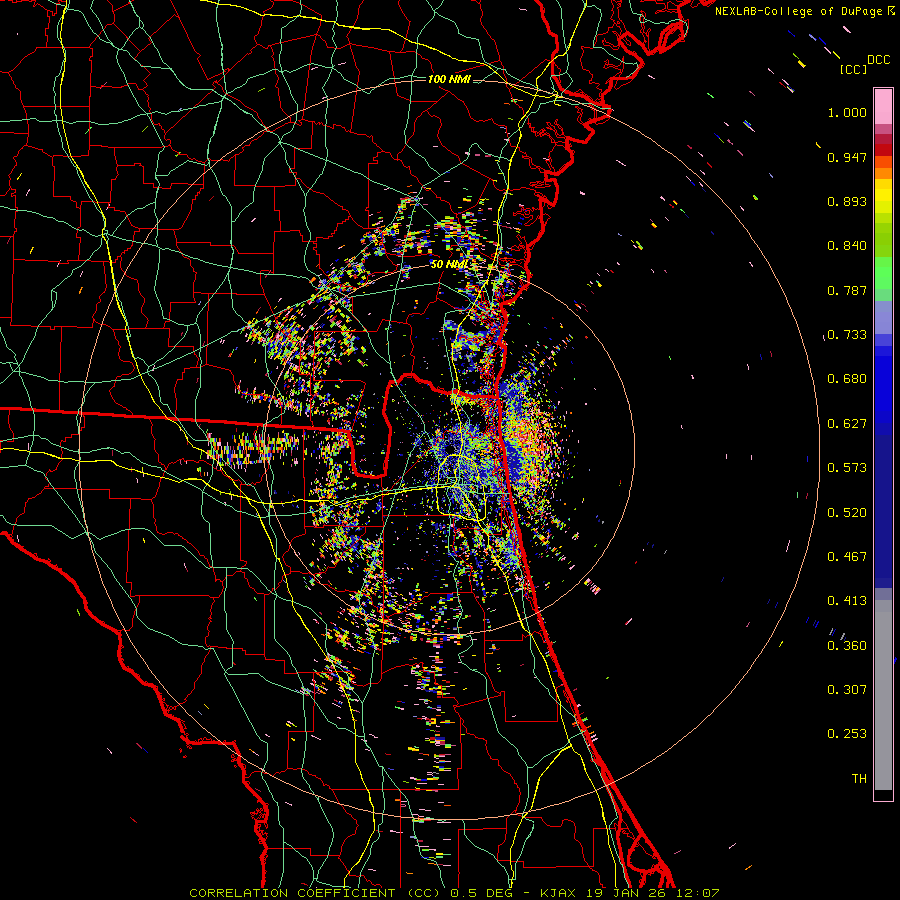Click the 12:07 timestamp
Screen dimensions: 900x900
click(x=698, y=893)
